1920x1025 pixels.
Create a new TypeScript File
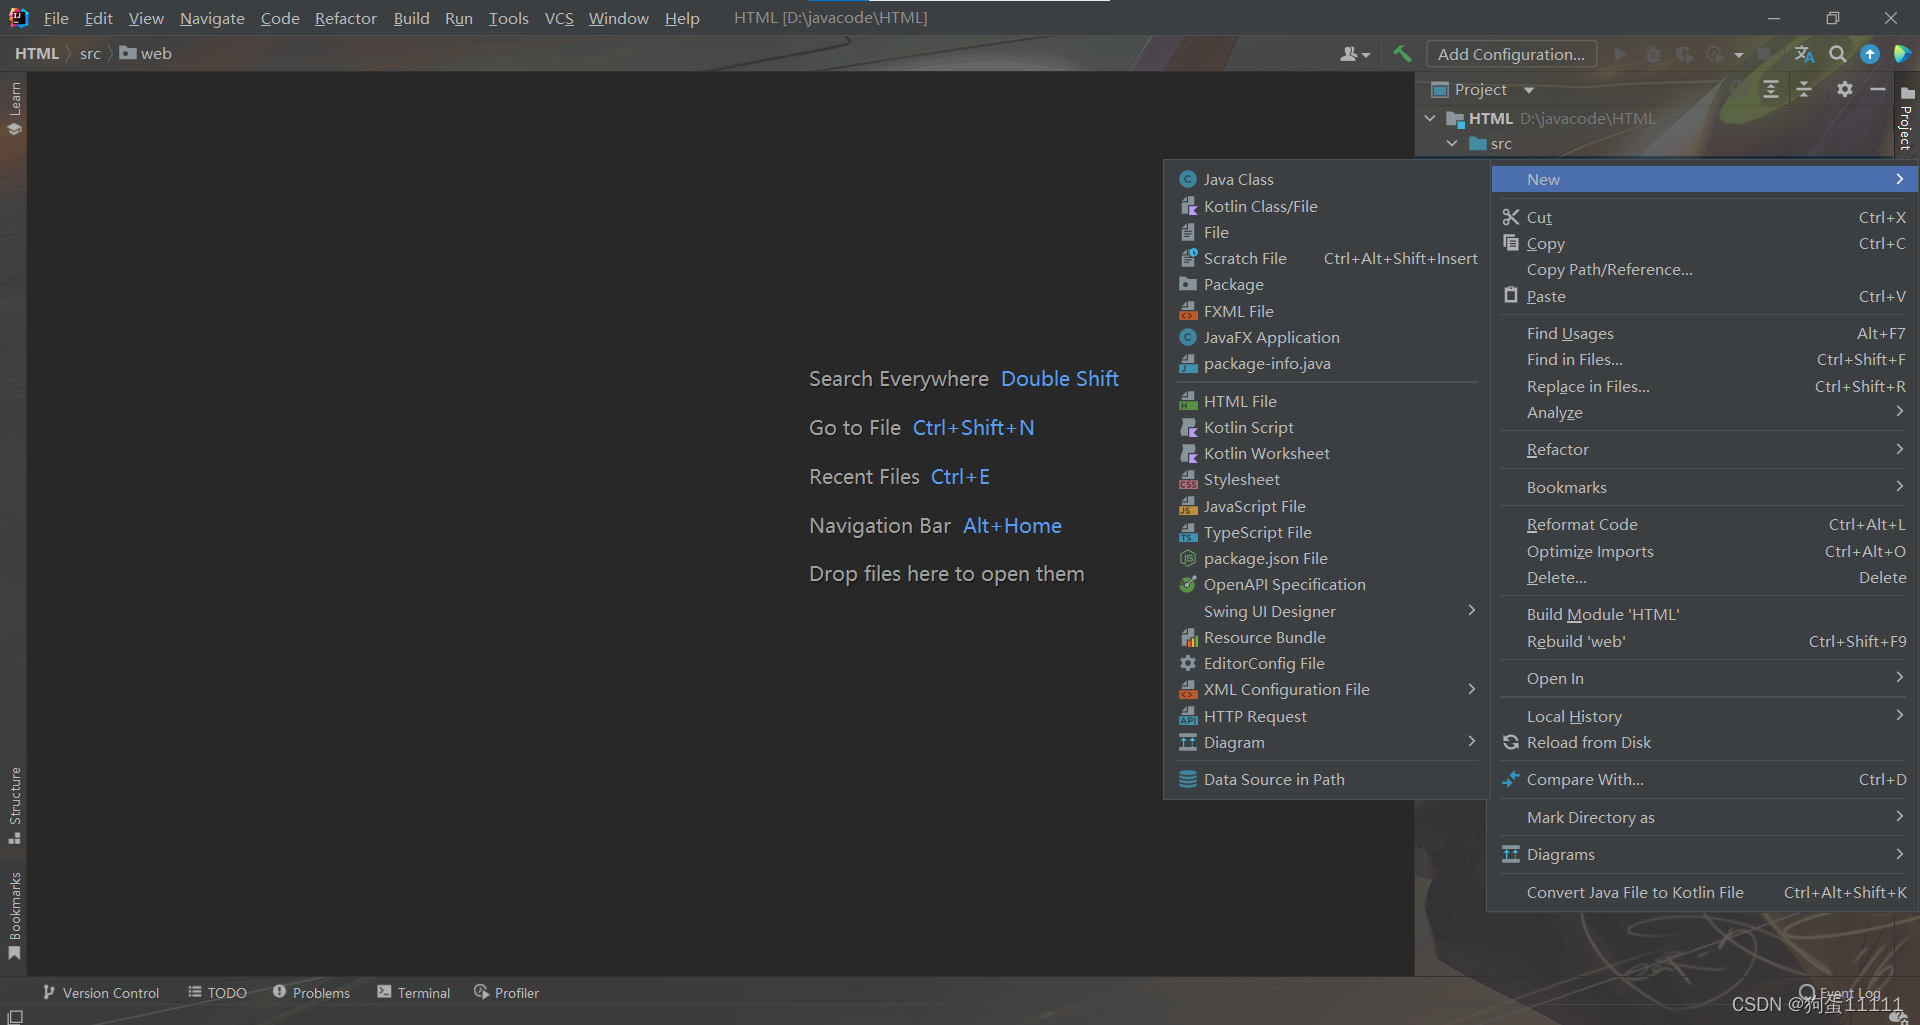[1327, 532]
